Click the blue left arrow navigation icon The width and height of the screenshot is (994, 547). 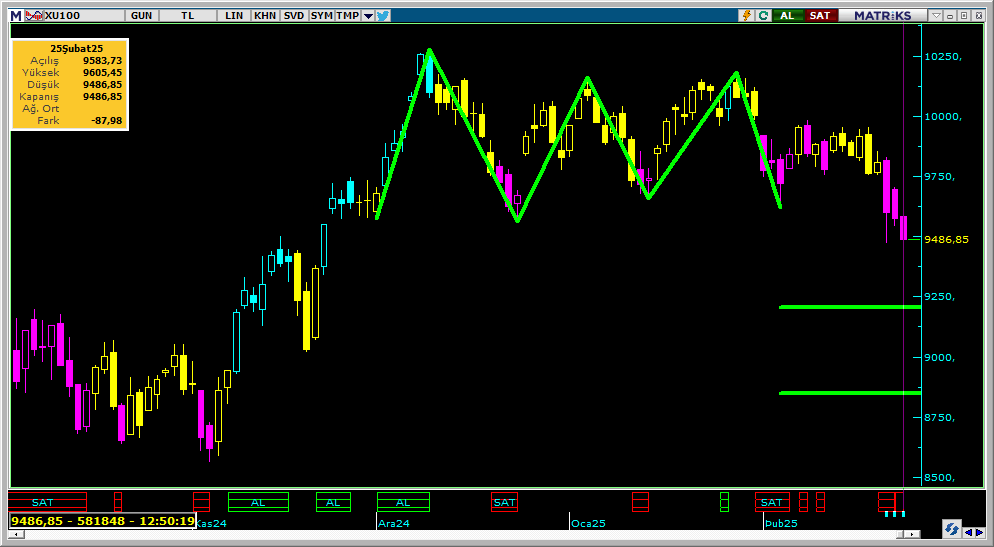pyautogui.click(x=969, y=532)
